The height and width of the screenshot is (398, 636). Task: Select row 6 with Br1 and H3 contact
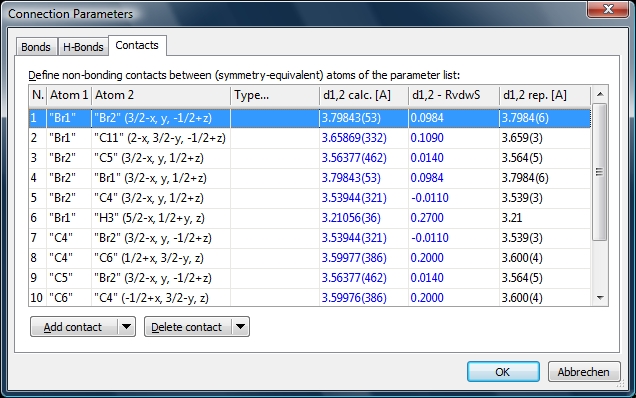point(310,218)
